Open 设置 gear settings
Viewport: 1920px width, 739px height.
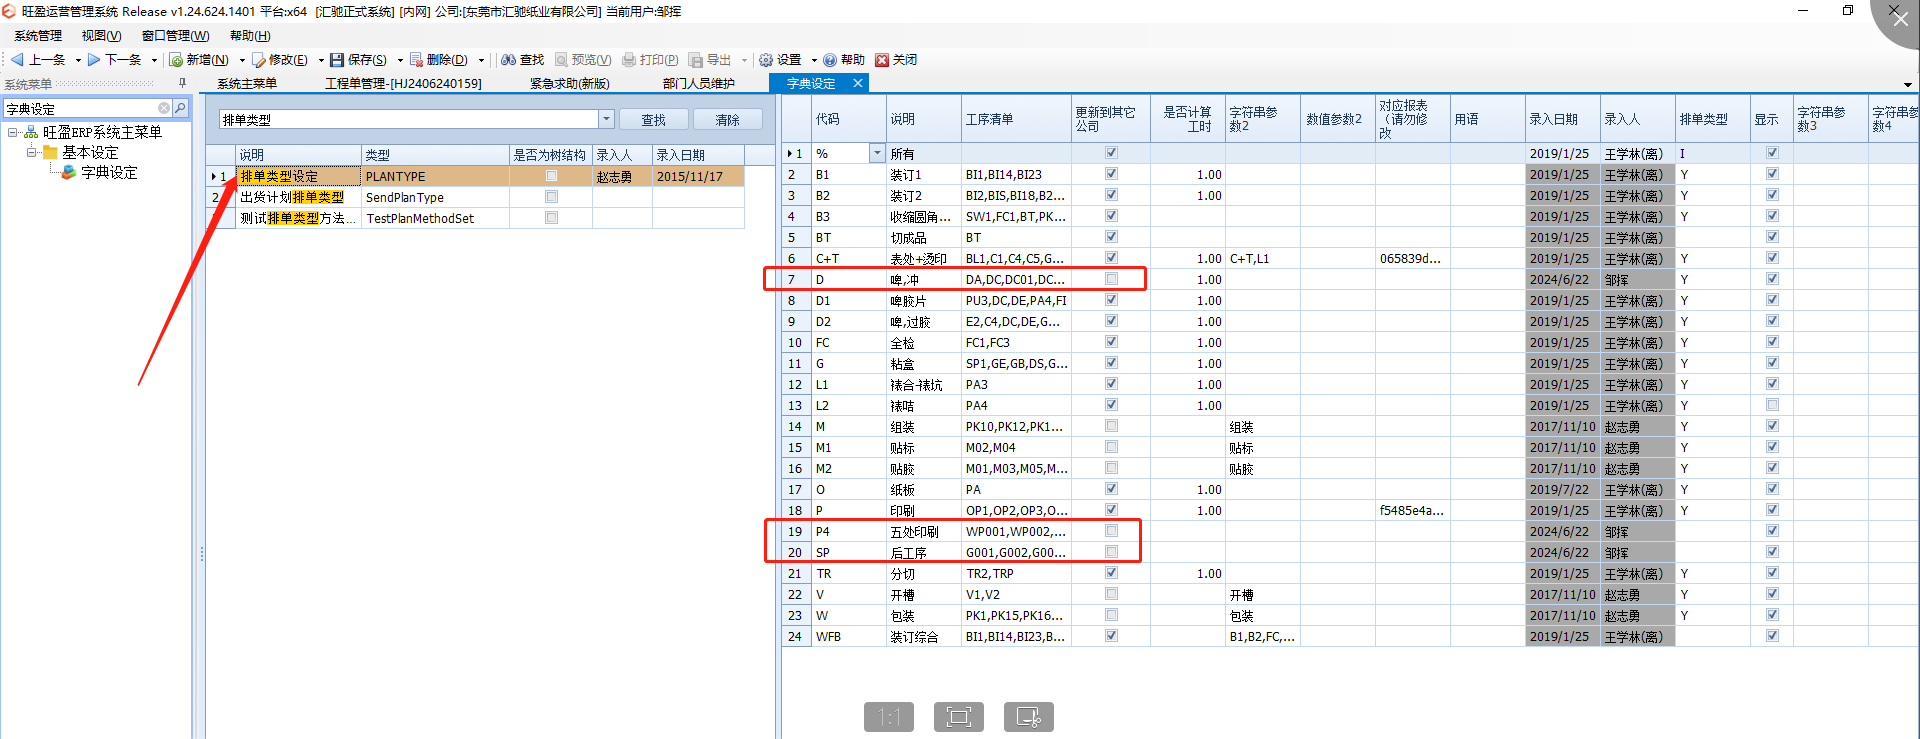[x=766, y=60]
